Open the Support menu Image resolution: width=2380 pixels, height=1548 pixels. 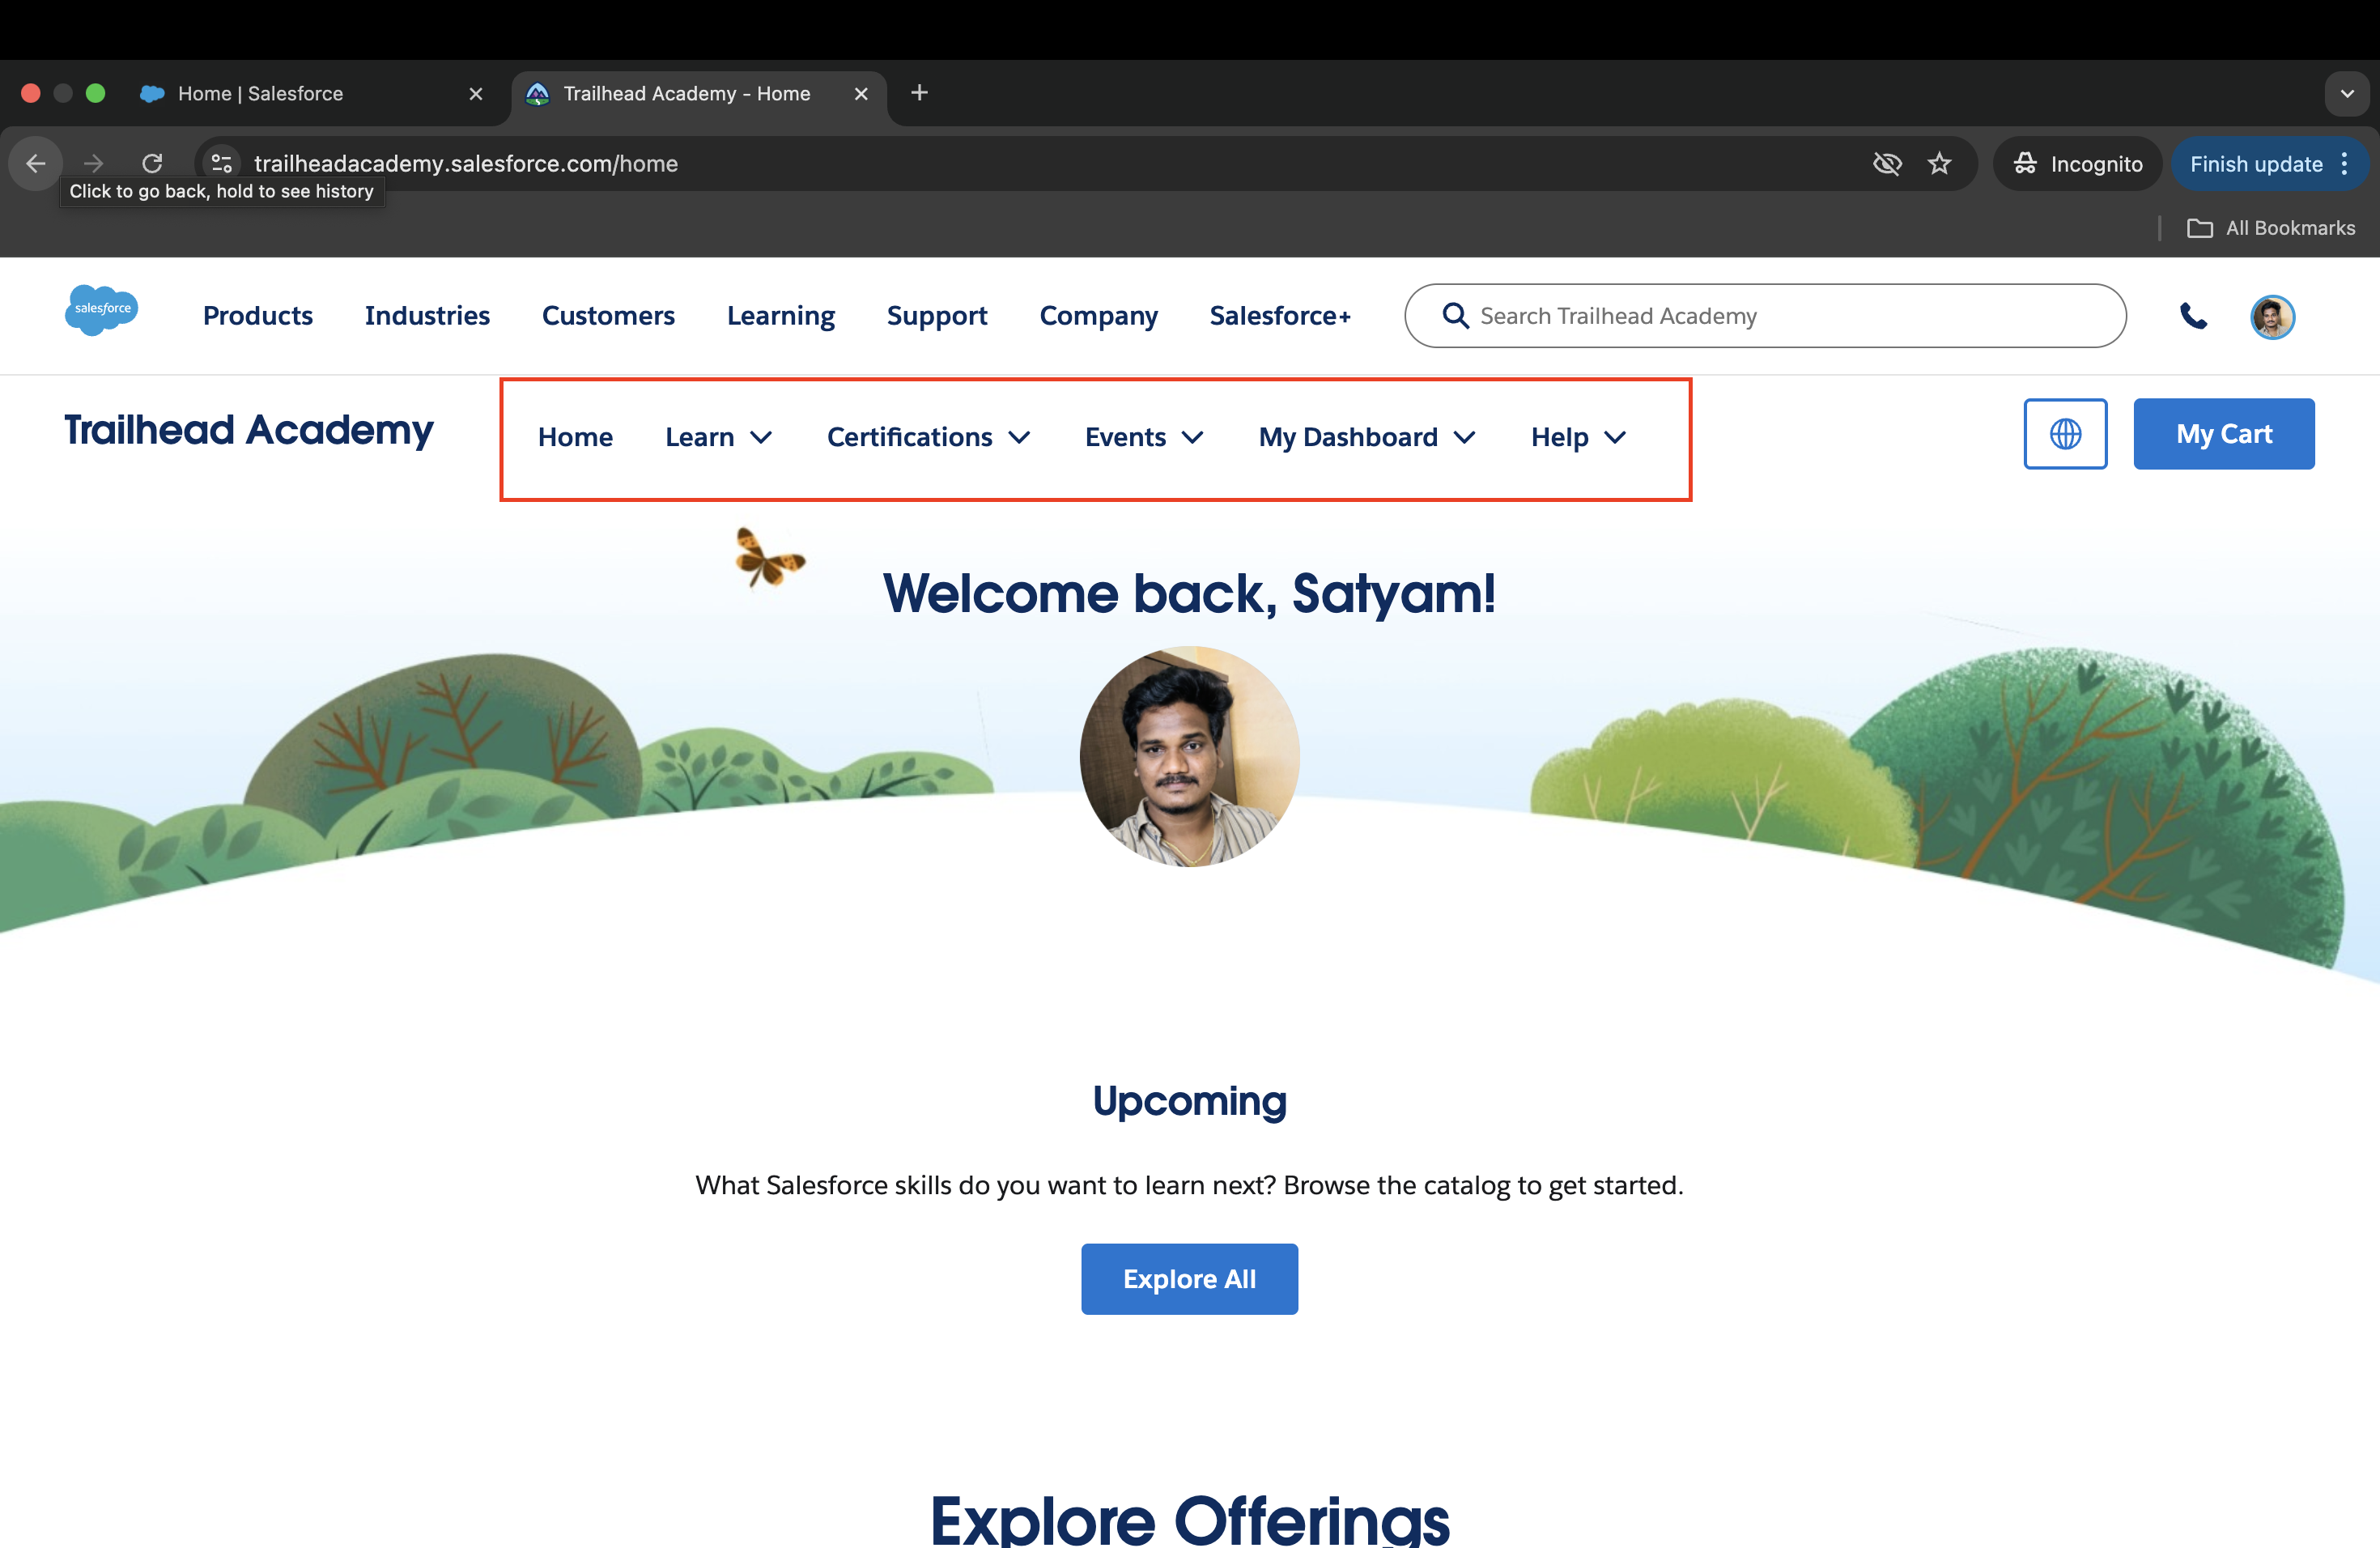937,316
